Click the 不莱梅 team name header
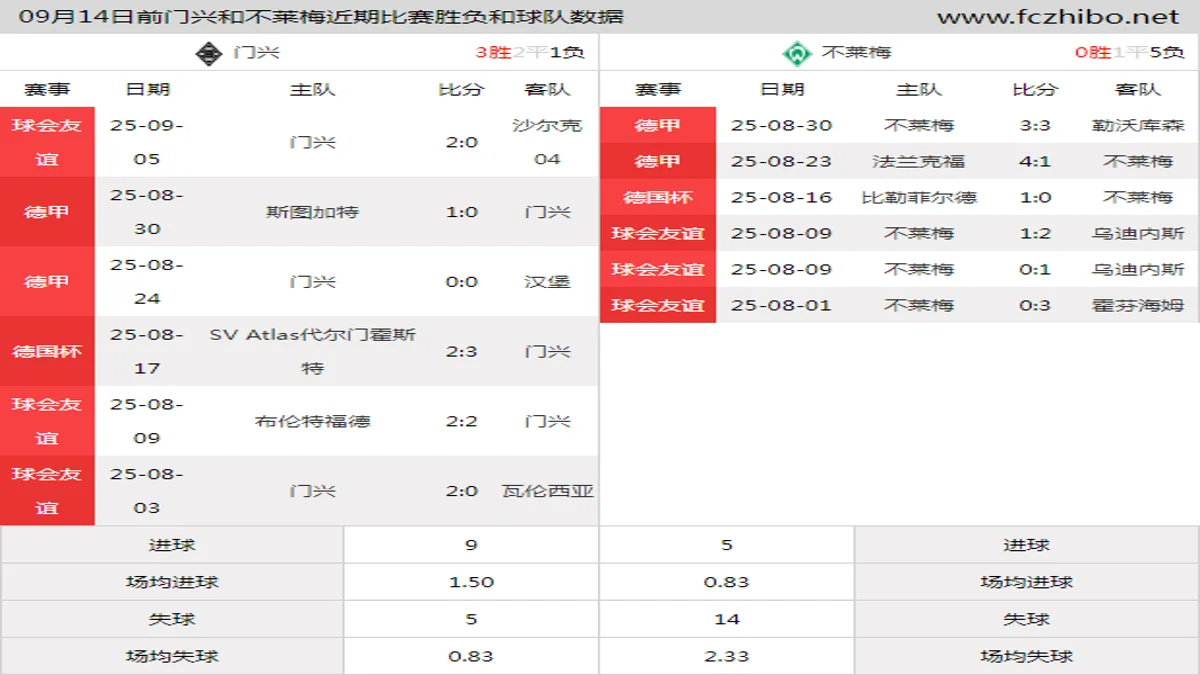 856,53
